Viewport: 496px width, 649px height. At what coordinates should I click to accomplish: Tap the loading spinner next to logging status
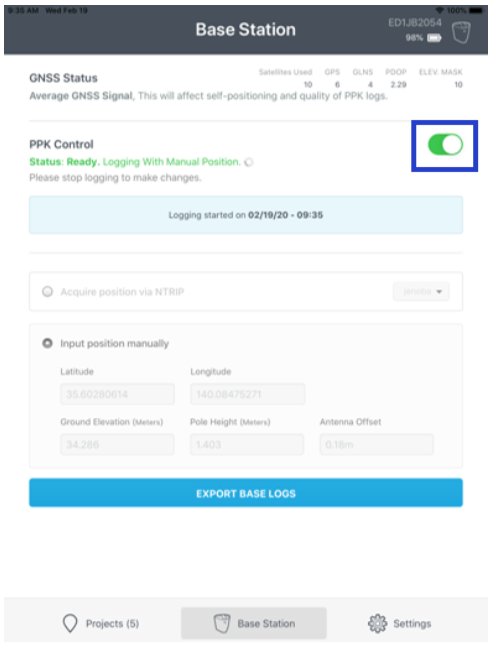pyautogui.click(x=248, y=162)
